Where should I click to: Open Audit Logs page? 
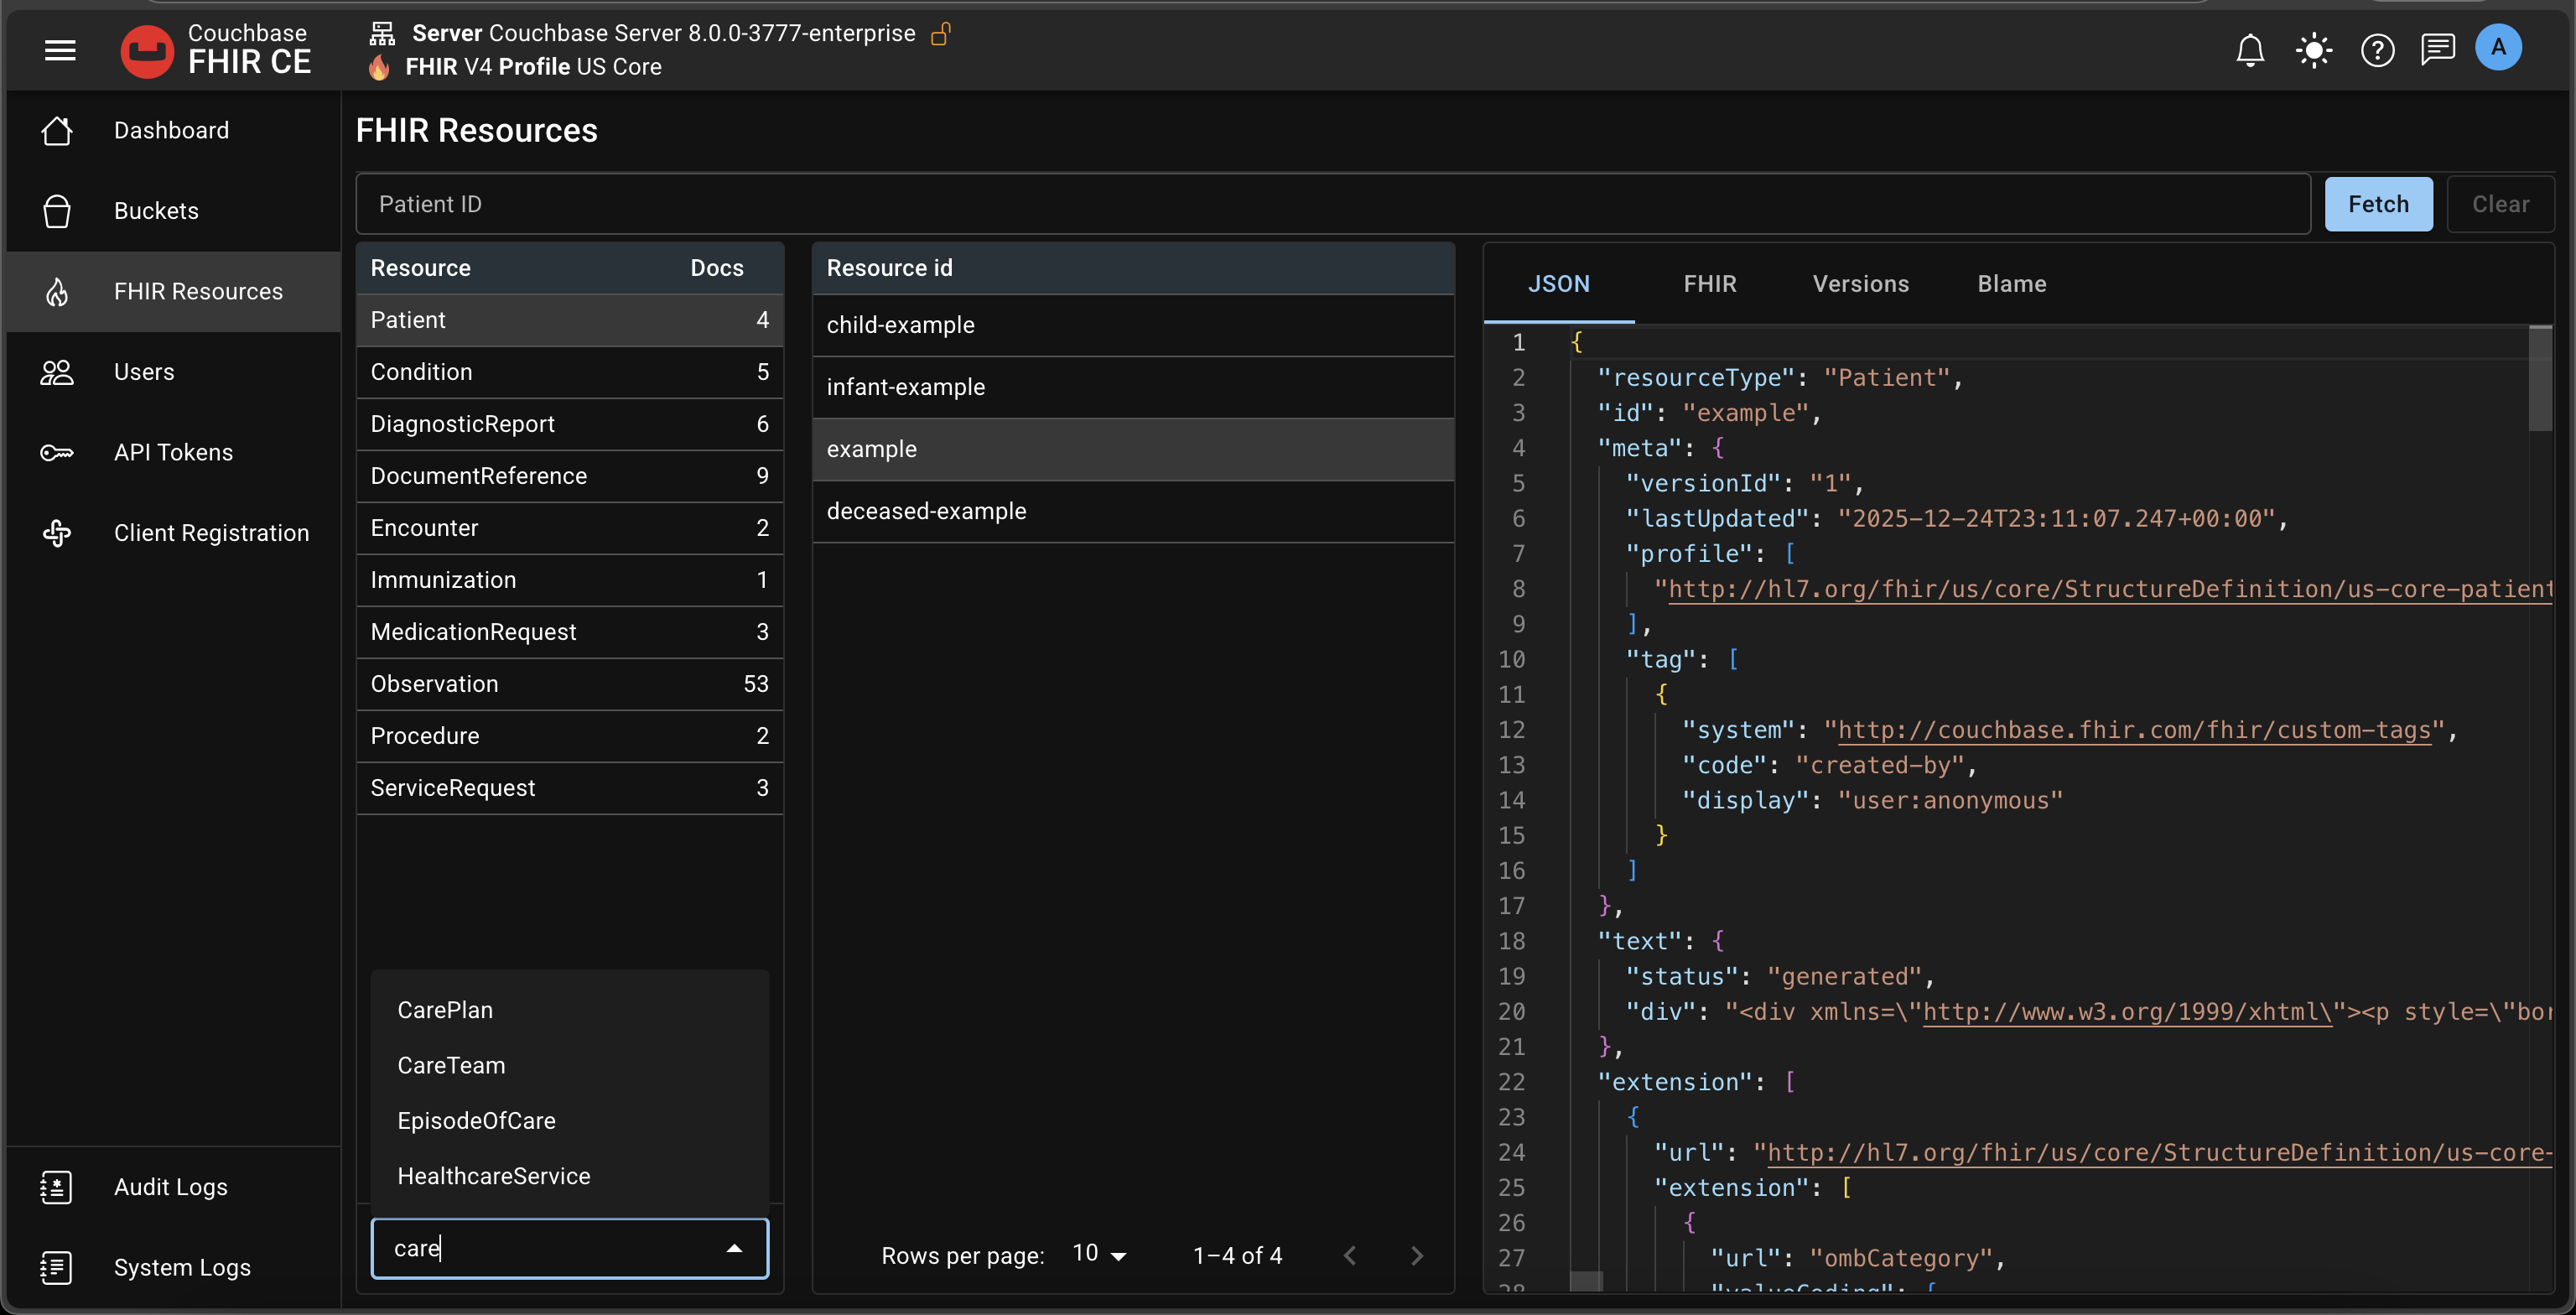(x=170, y=1187)
